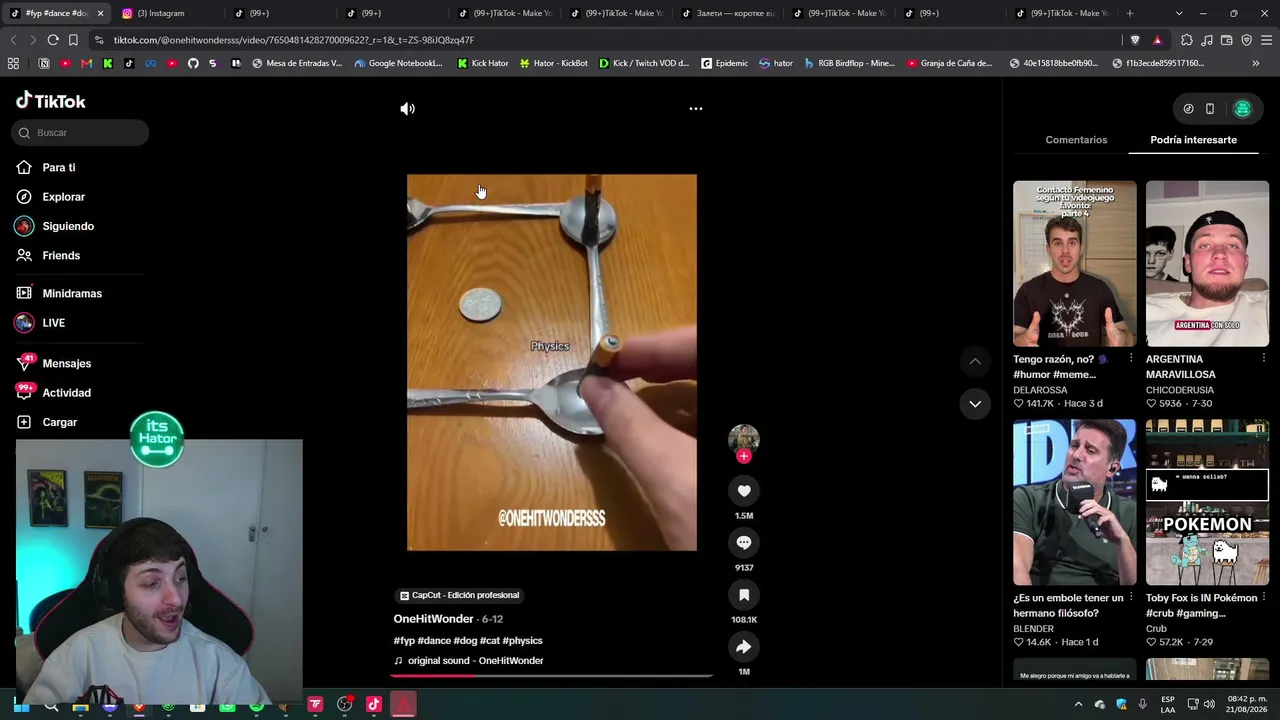Open the creator avatar beside the video
1280x720 pixels.
[x=743, y=438]
